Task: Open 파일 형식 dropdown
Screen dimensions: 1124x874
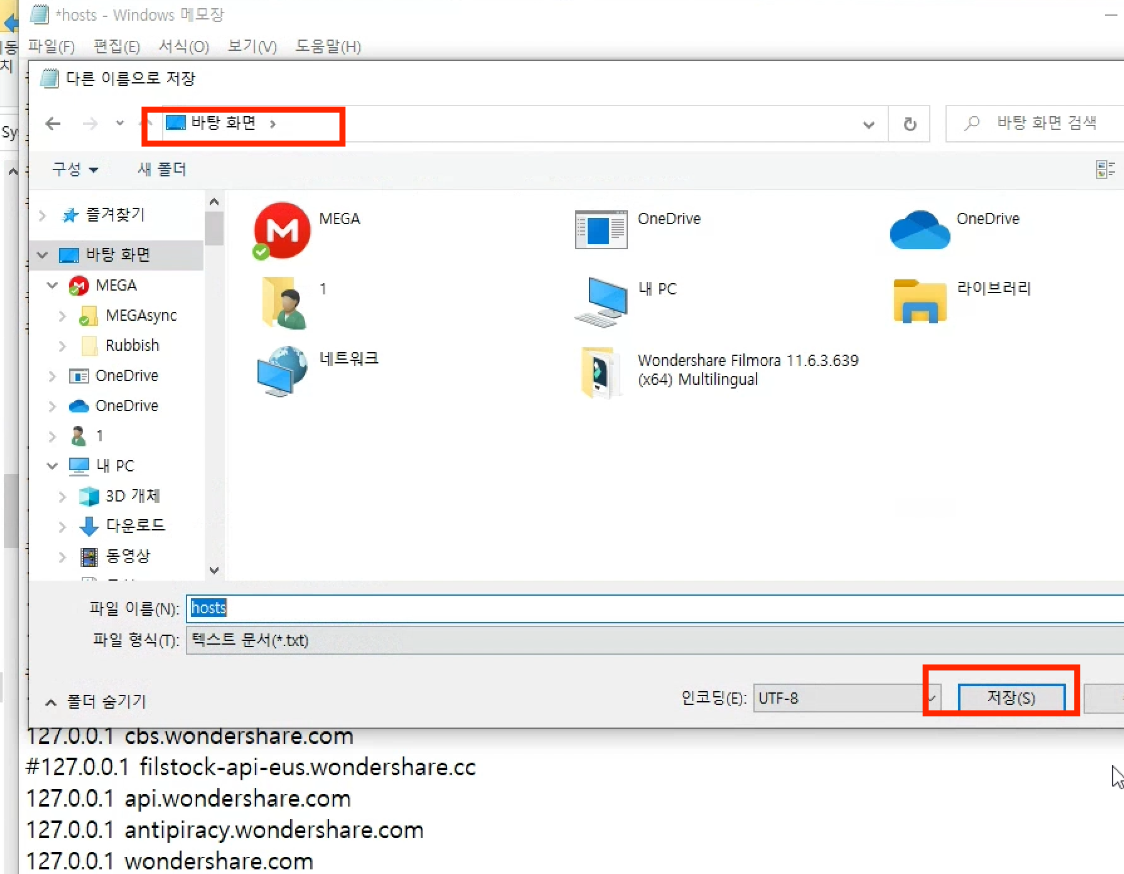Action: [654, 640]
